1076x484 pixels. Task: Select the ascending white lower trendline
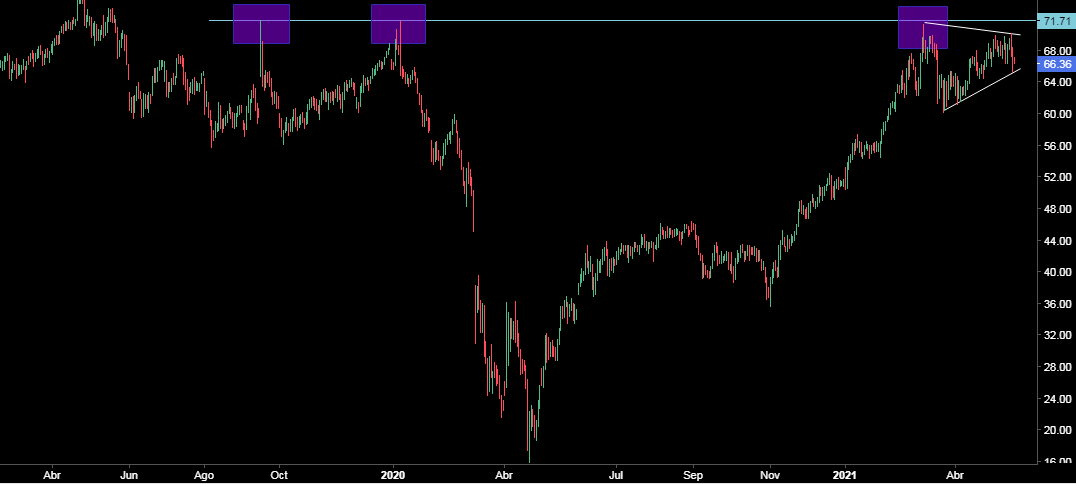point(982,89)
